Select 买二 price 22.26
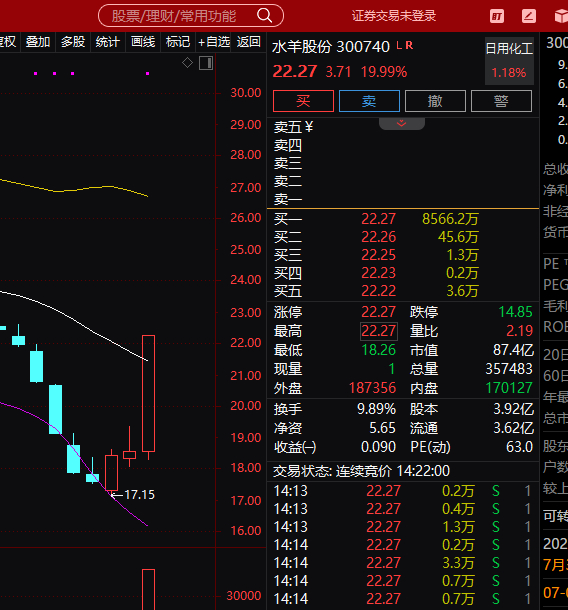Viewport: 568px width, 610px height. 379,237
